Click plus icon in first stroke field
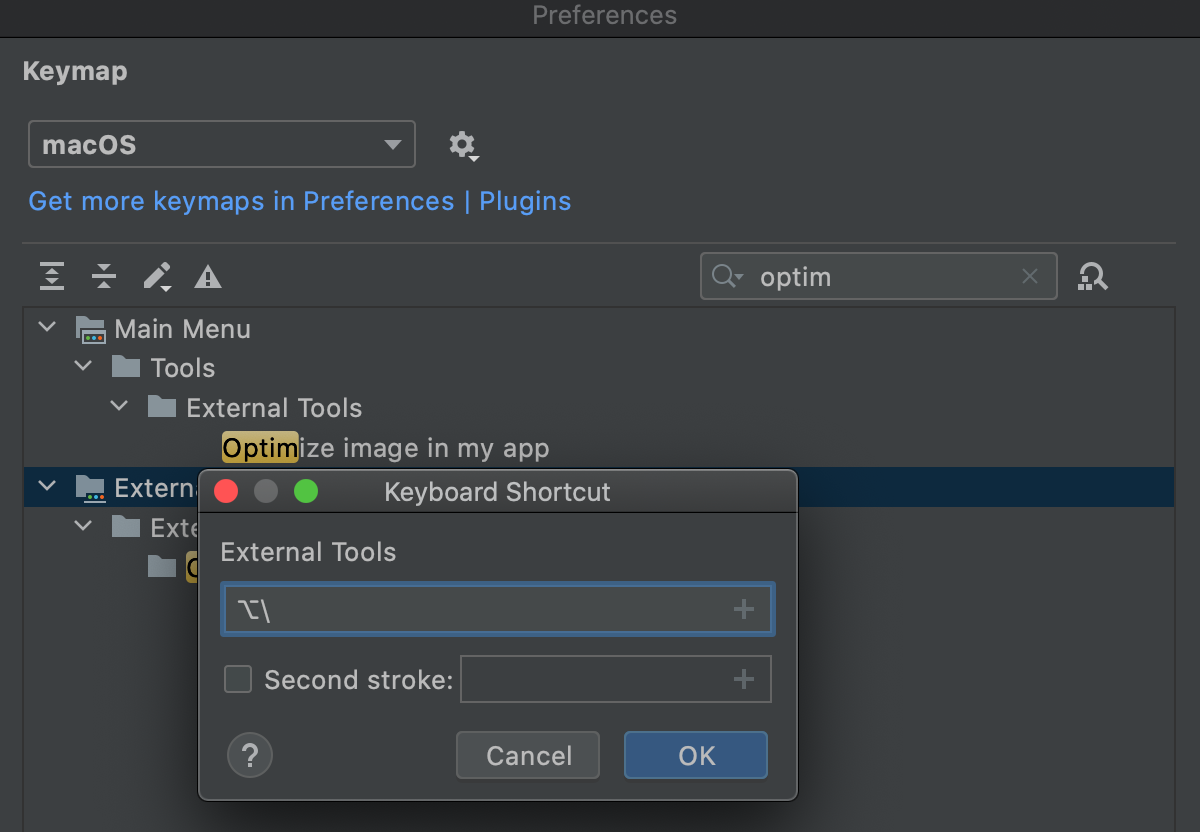This screenshot has height=832, width=1200. (744, 608)
